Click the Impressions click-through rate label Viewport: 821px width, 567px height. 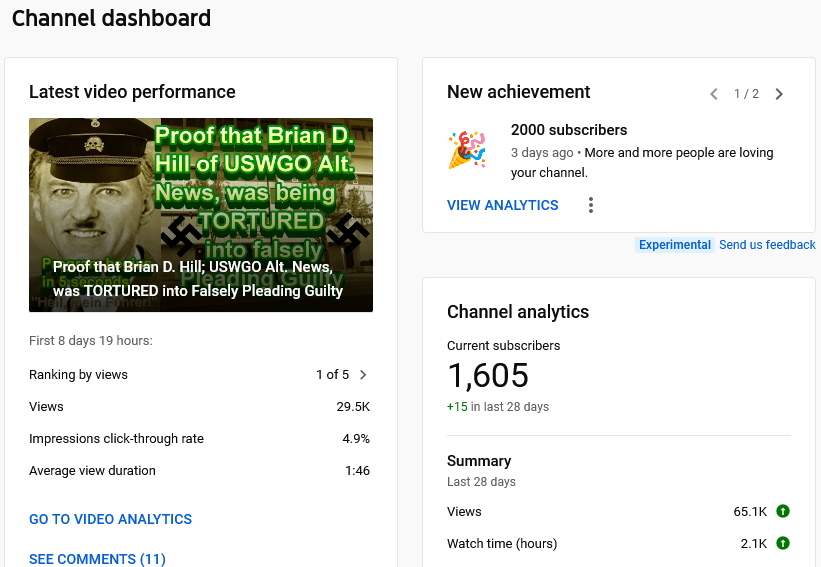[116, 439]
